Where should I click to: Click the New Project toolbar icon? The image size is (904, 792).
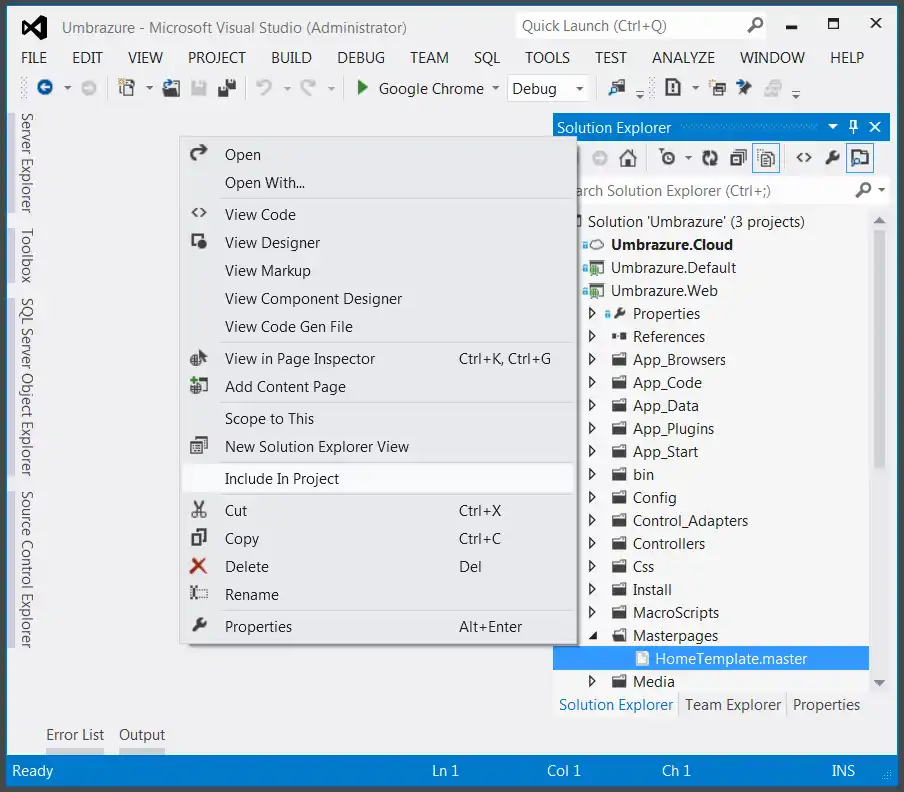(x=126, y=88)
